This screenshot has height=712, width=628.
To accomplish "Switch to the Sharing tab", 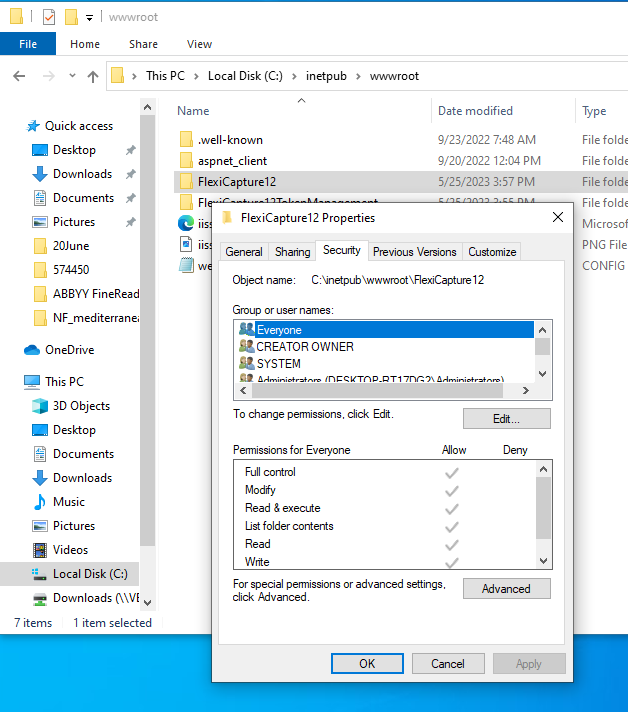I will [x=292, y=252].
